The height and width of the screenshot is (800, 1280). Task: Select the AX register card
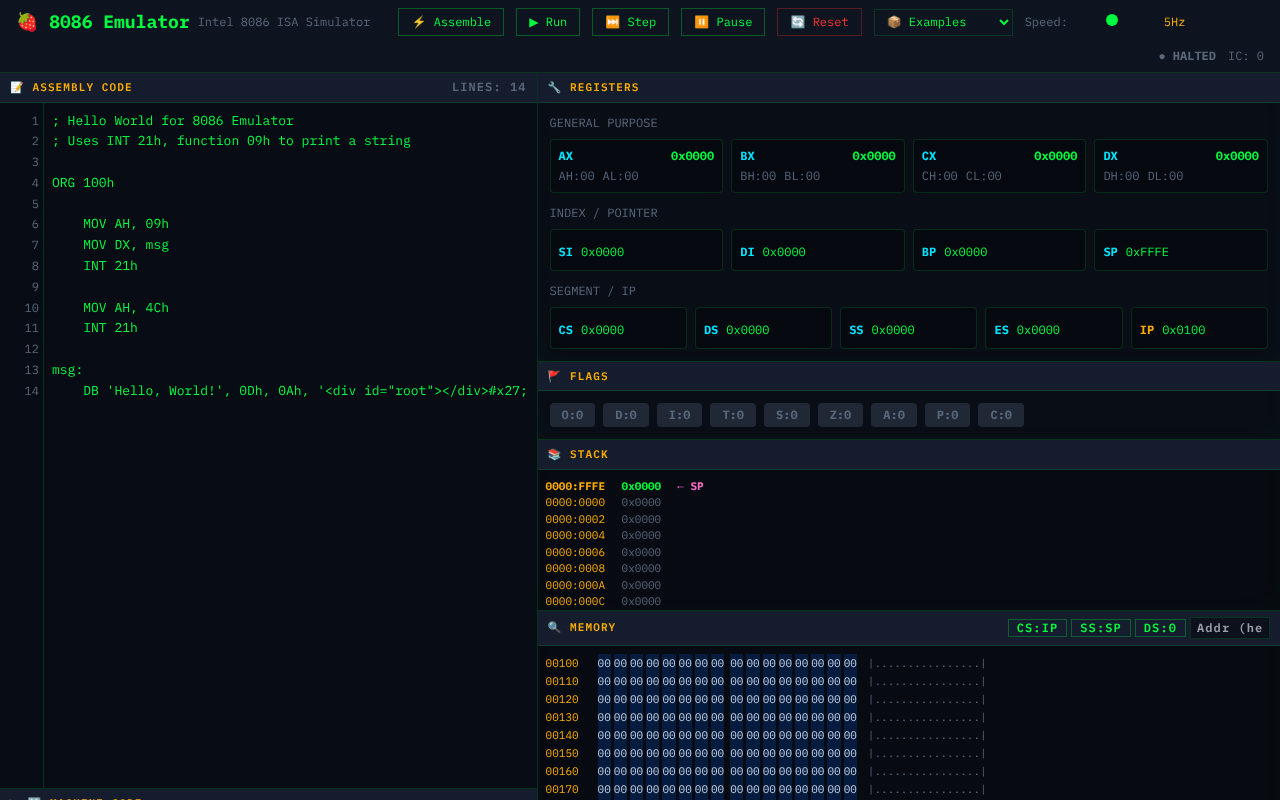[636, 166]
